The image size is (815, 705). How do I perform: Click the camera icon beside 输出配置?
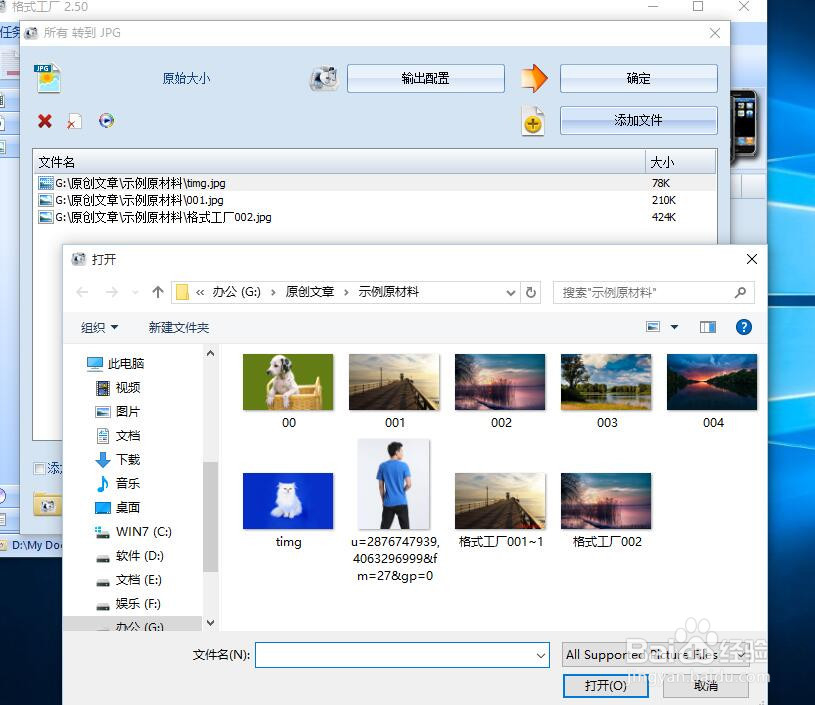323,77
